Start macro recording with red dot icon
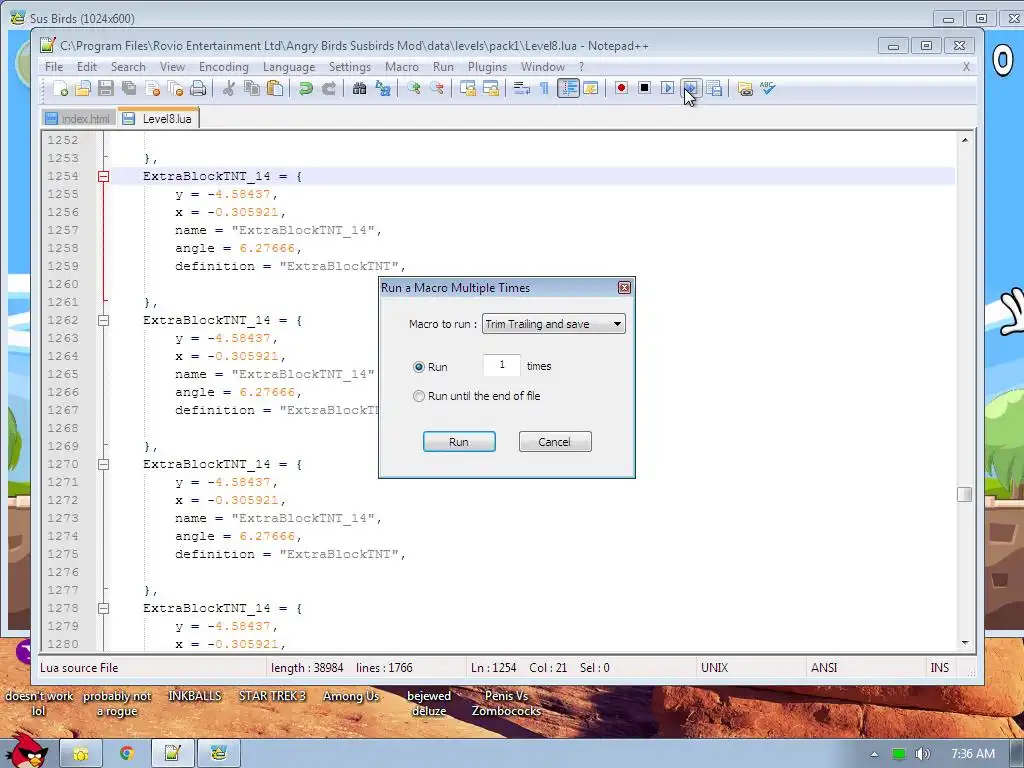Viewport: 1024px width, 768px height. [621, 88]
